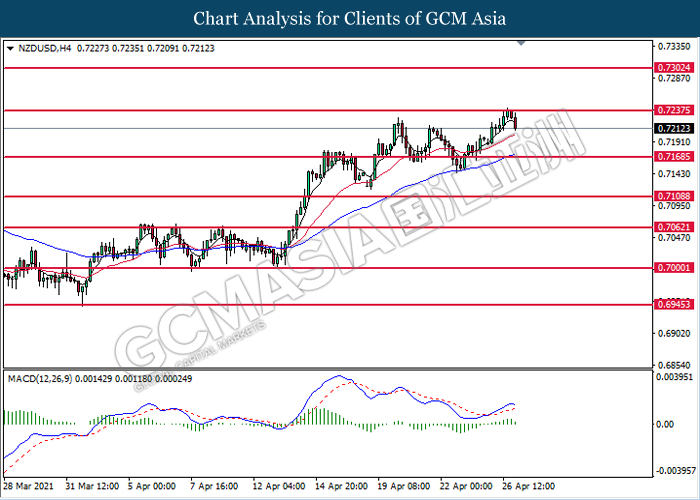This screenshot has width=700, height=500.
Task: Select the 0.71685 price level label
Action: [674, 156]
